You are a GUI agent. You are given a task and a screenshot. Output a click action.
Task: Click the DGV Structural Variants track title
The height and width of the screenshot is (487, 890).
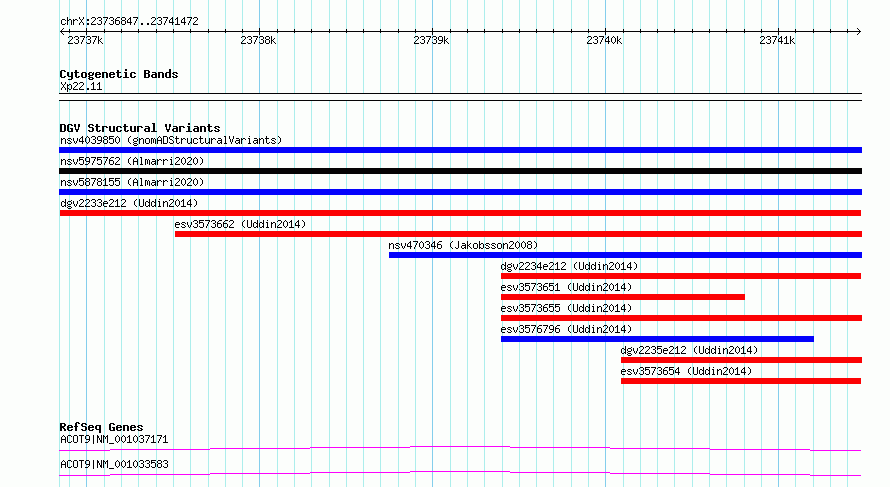click(140, 128)
